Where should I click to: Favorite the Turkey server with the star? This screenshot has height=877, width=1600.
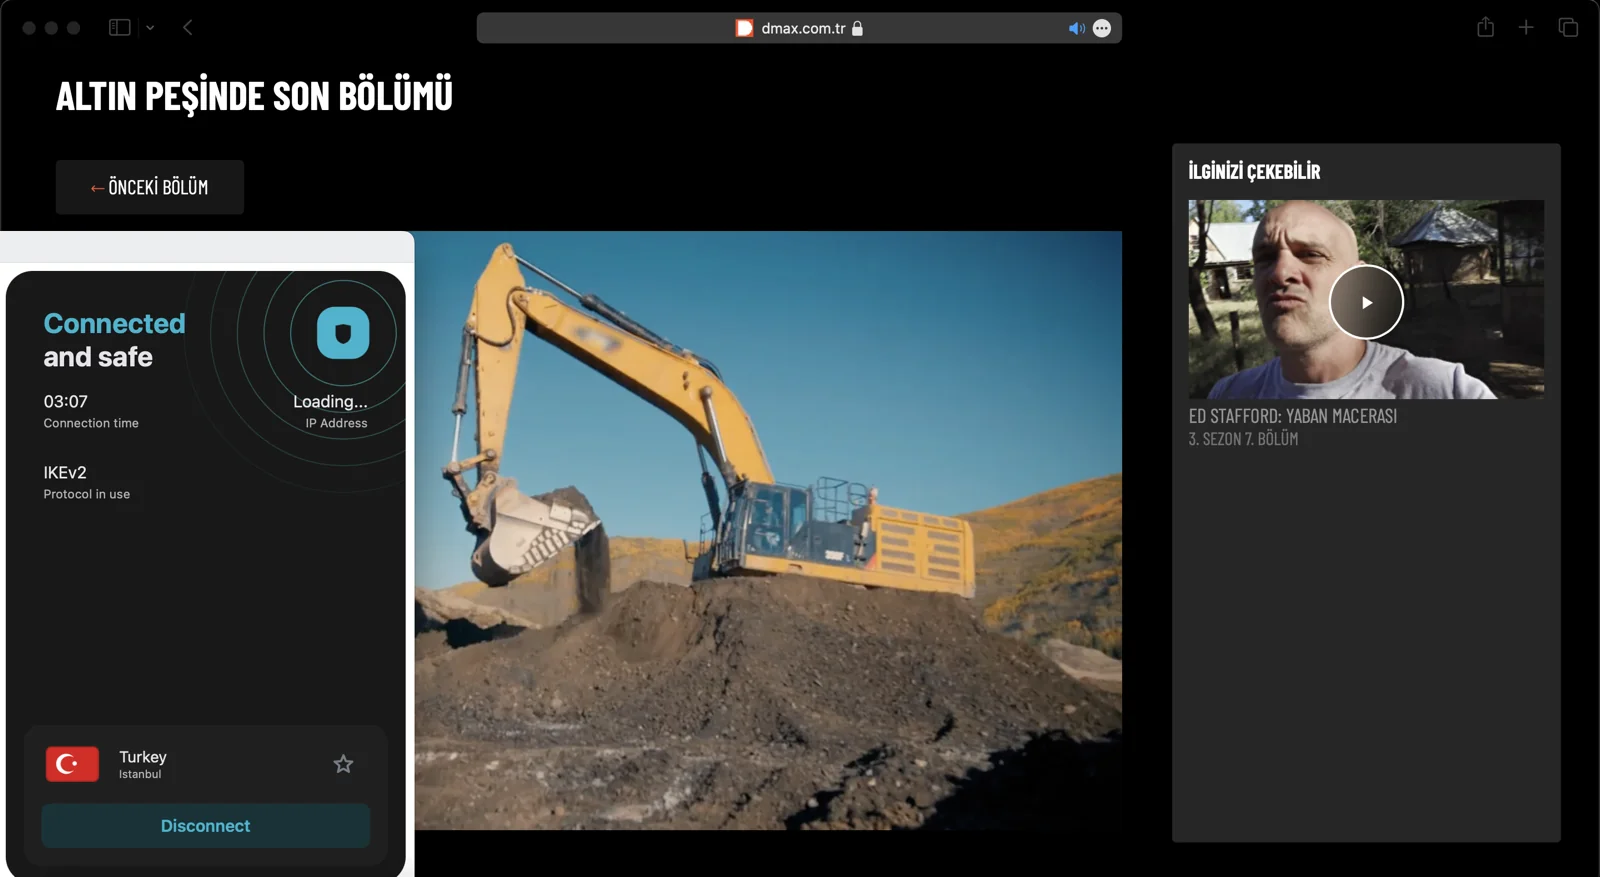tap(343, 764)
